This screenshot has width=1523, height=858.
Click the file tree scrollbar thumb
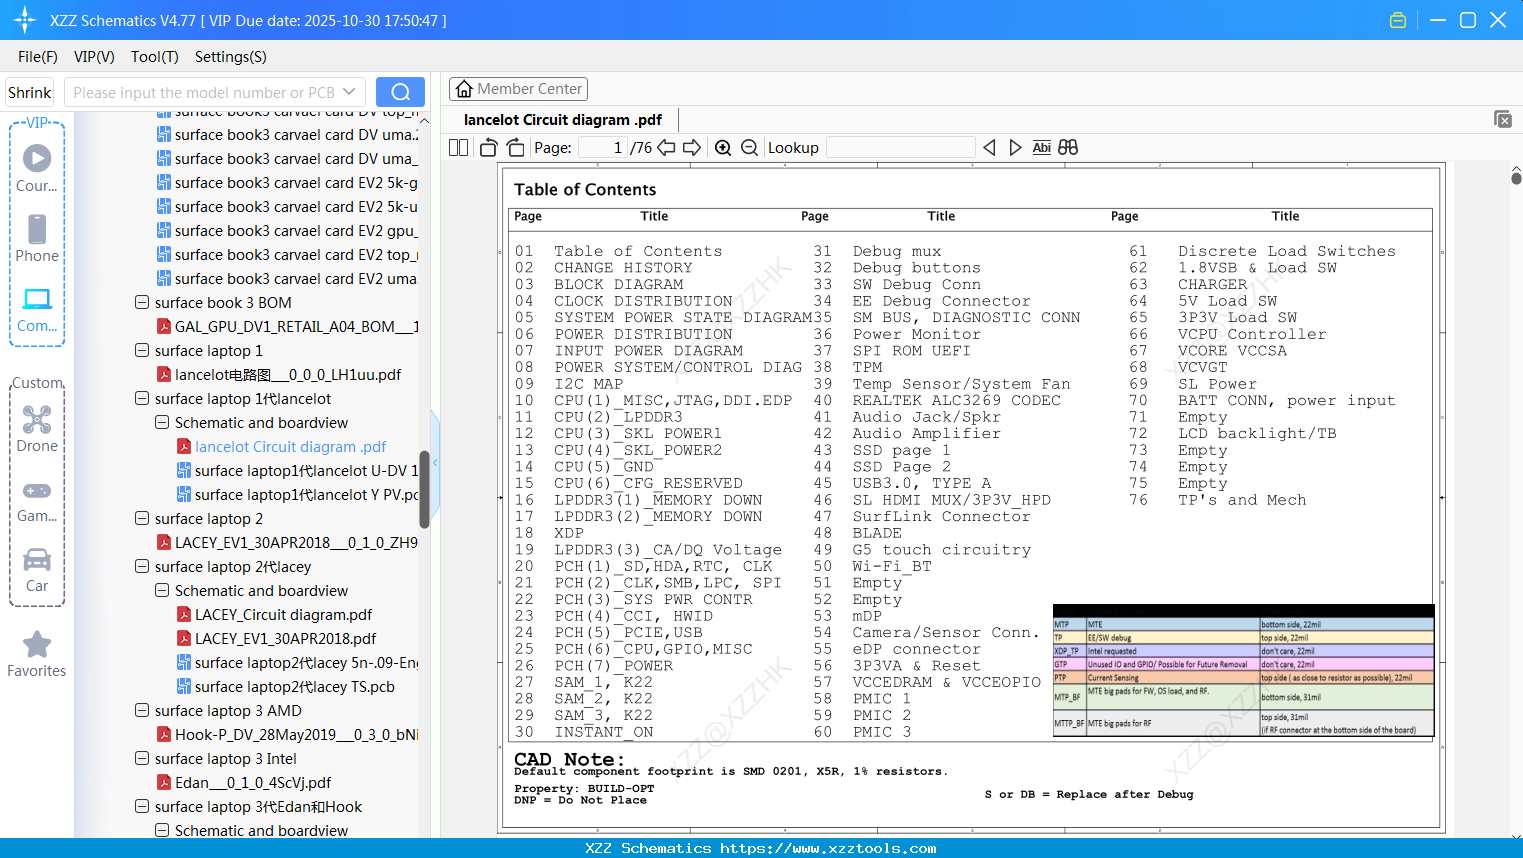pyautogui.click(x=424, y=489)
